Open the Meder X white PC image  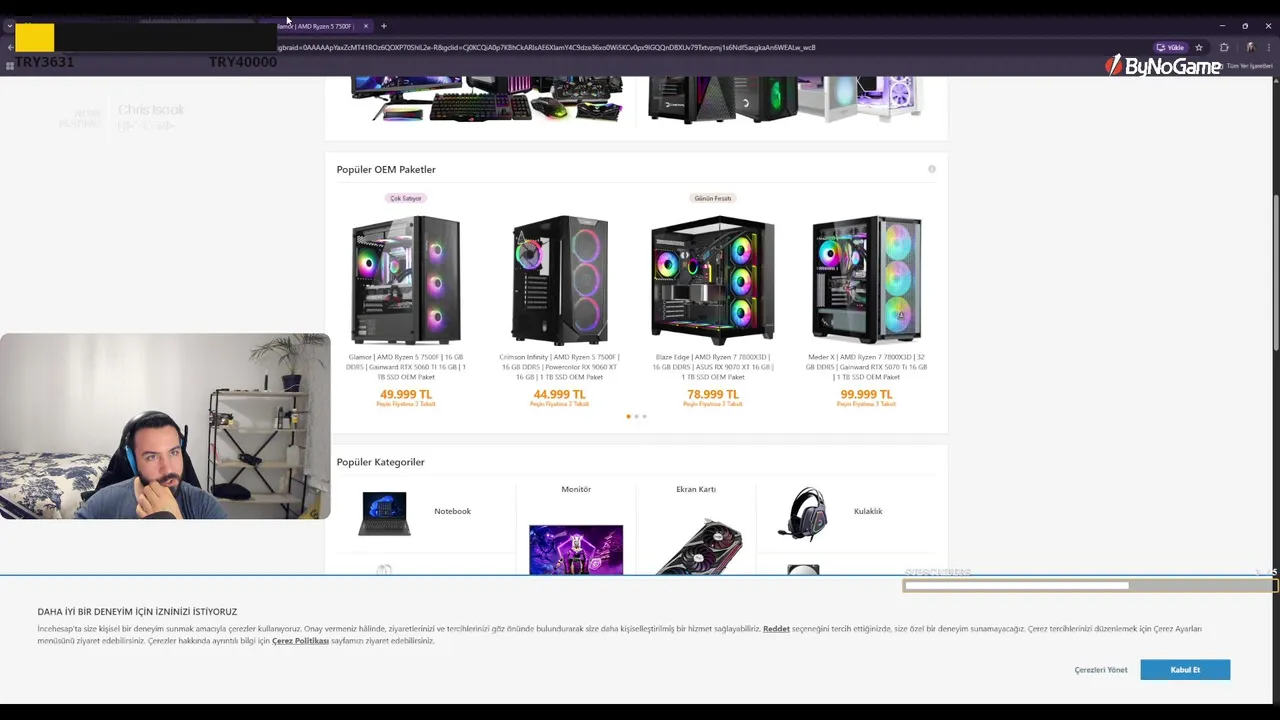point(866,279)
